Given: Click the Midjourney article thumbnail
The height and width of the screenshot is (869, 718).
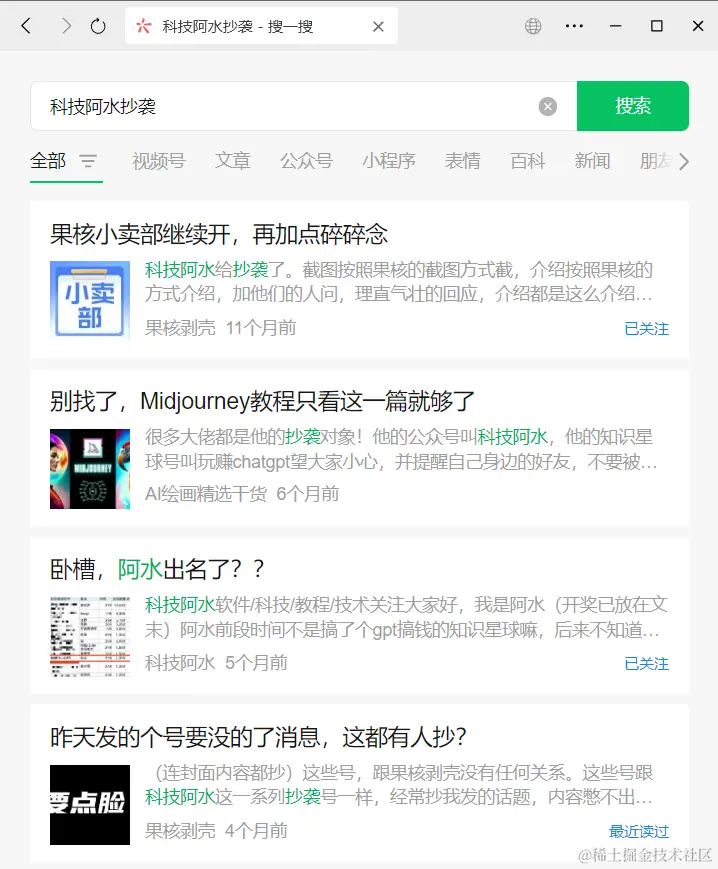Looking at the screenshot, I should click(x=90, y=469).
